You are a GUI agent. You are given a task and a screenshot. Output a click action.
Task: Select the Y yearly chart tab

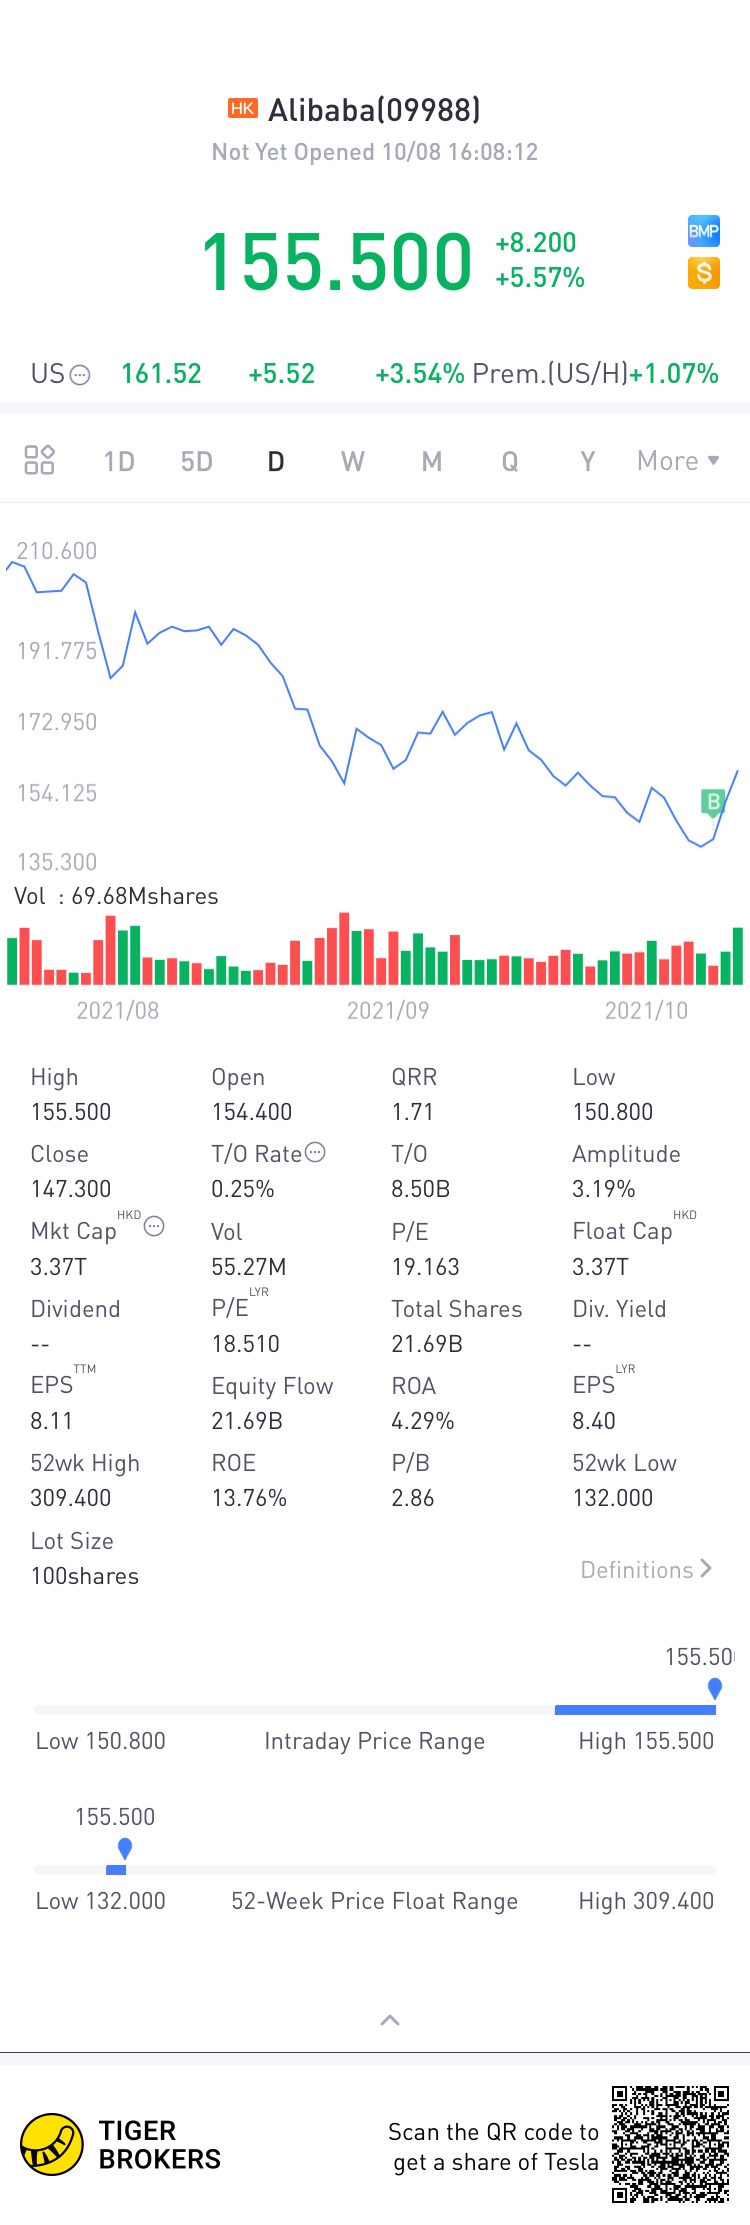[x=588, y=461]
